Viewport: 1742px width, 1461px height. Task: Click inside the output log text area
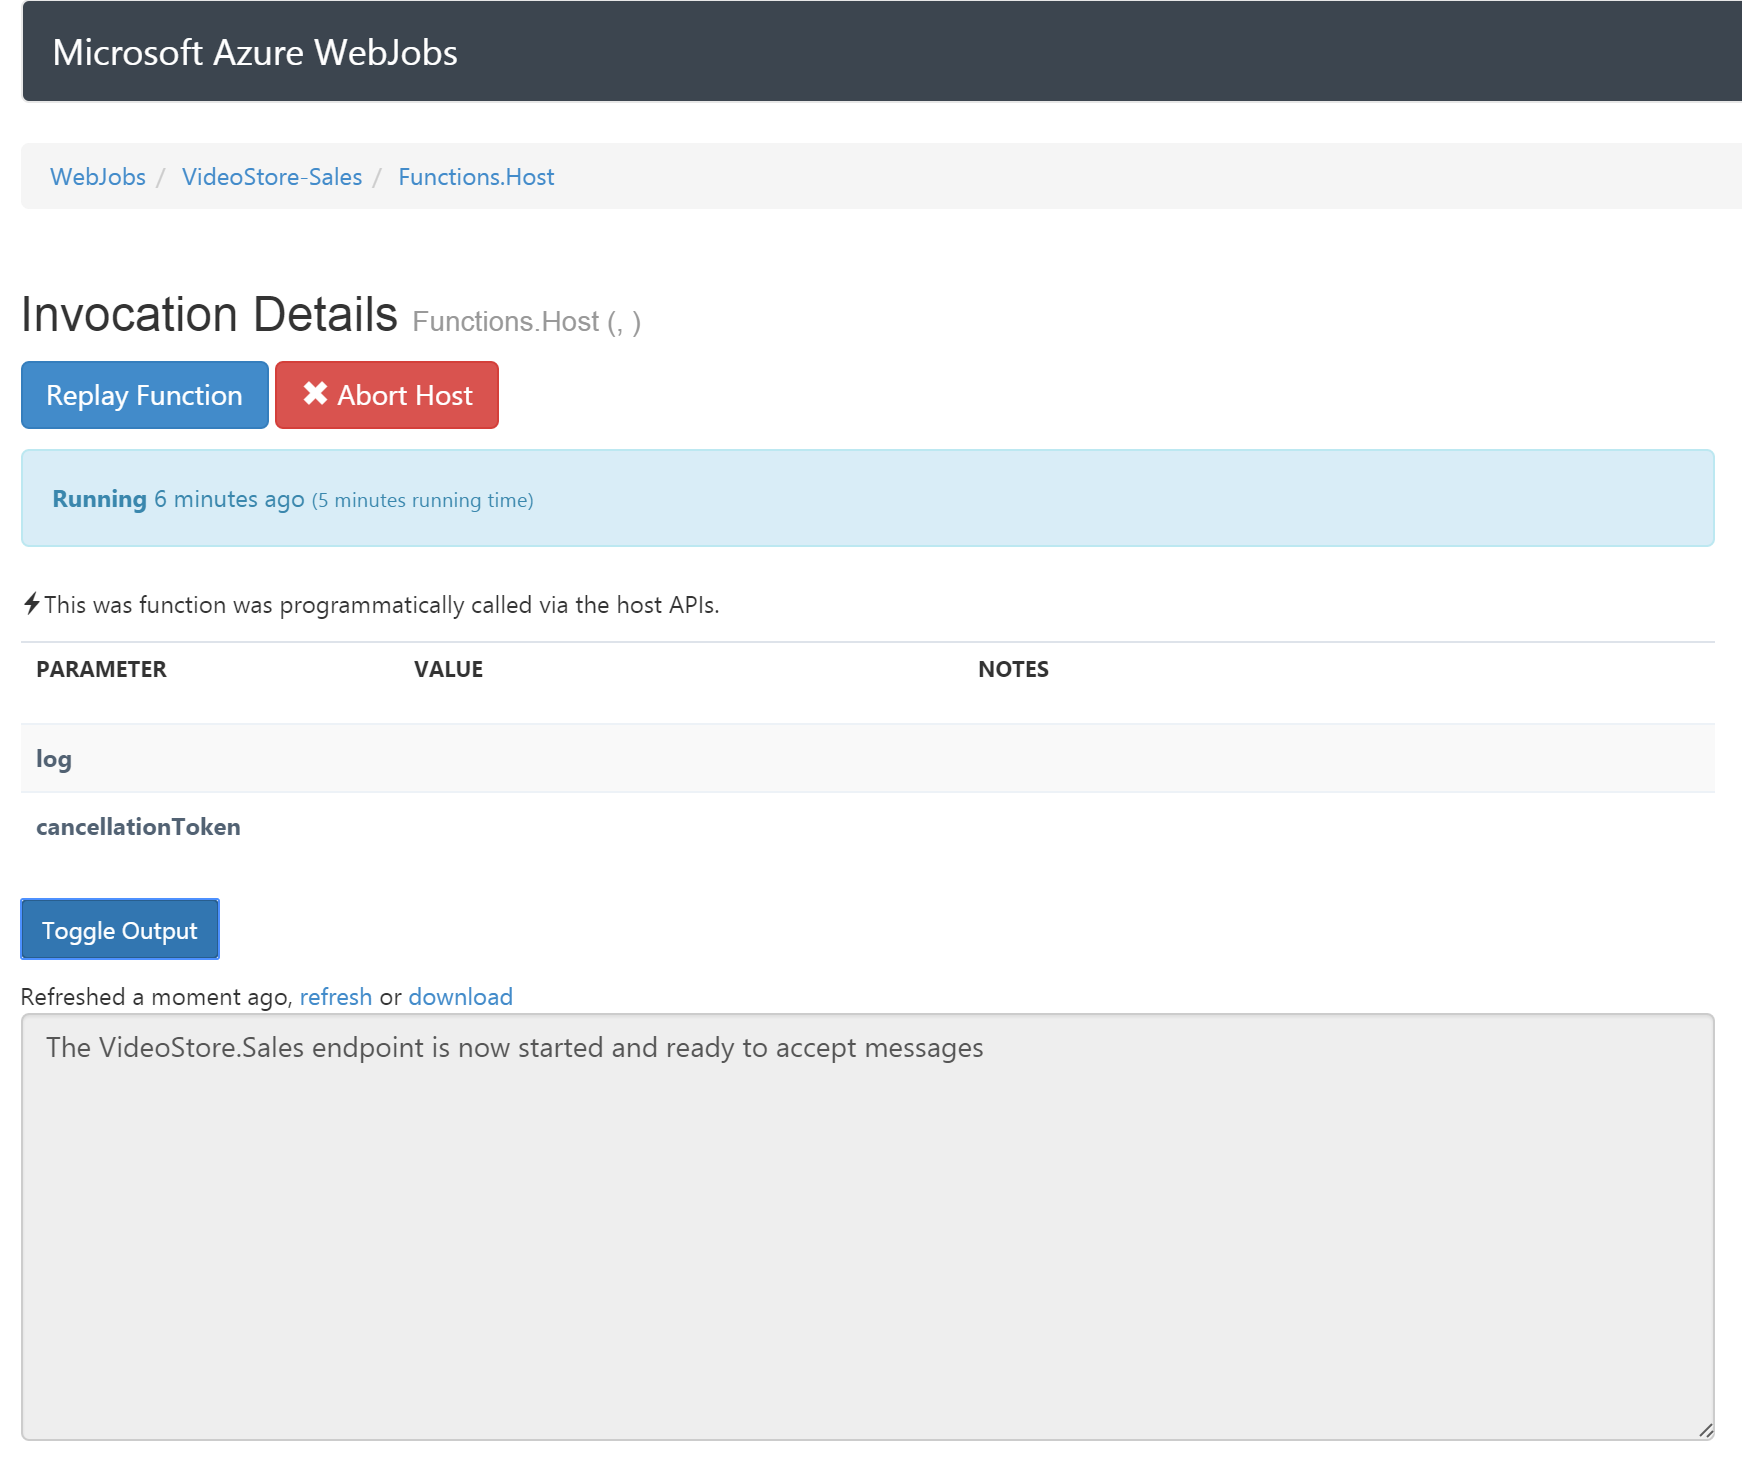[x=868, y=1227]
